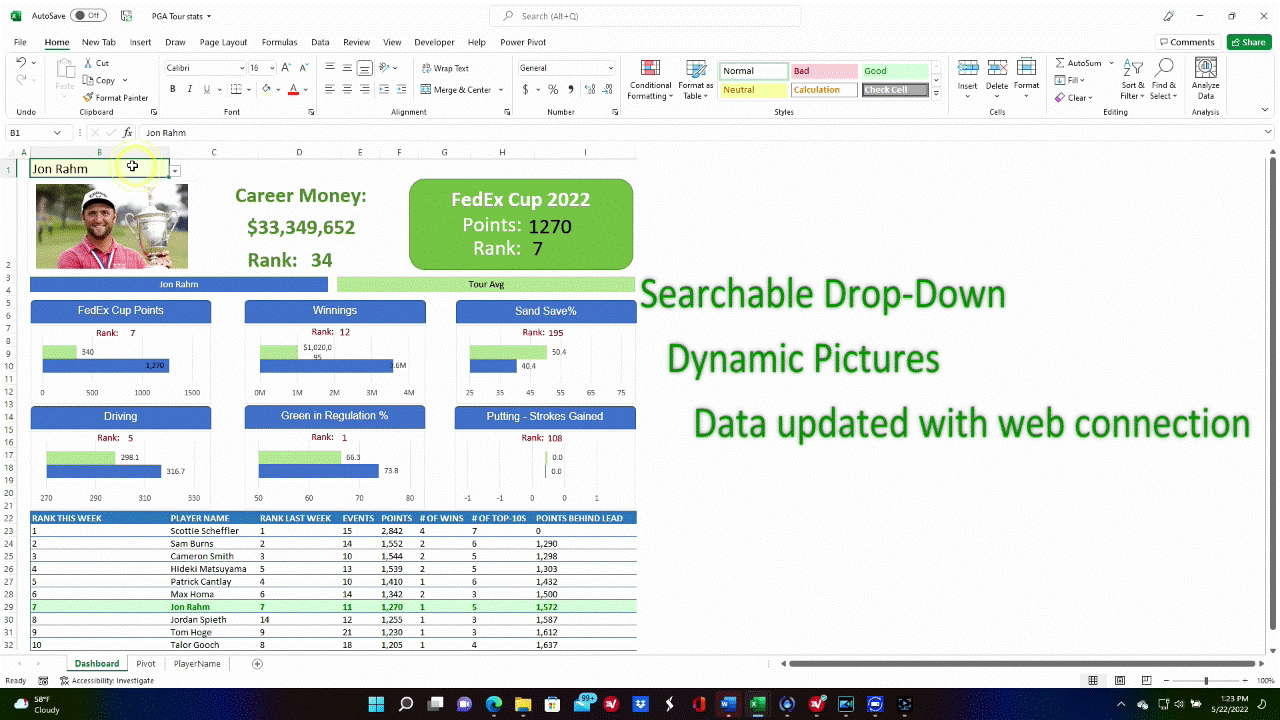Open the font name Calibri dropdown

[x=242, y=68]
